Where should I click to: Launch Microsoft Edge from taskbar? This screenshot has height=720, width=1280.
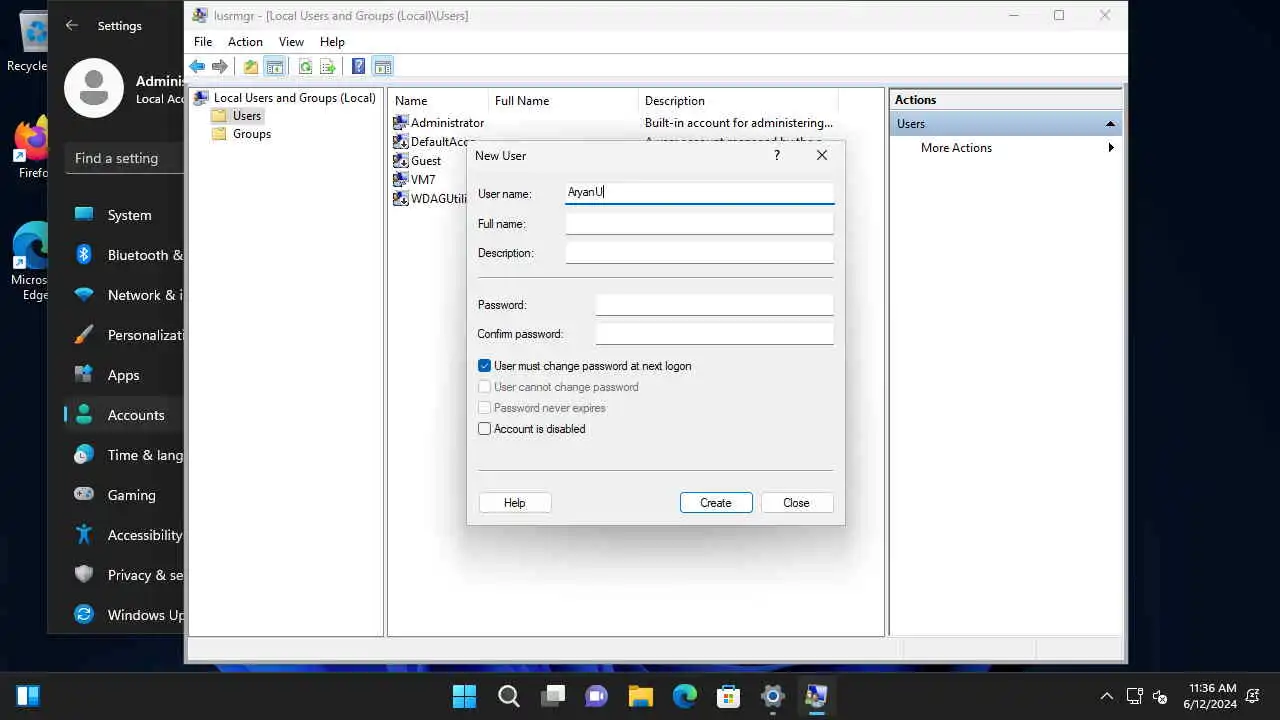click(684, 696)
